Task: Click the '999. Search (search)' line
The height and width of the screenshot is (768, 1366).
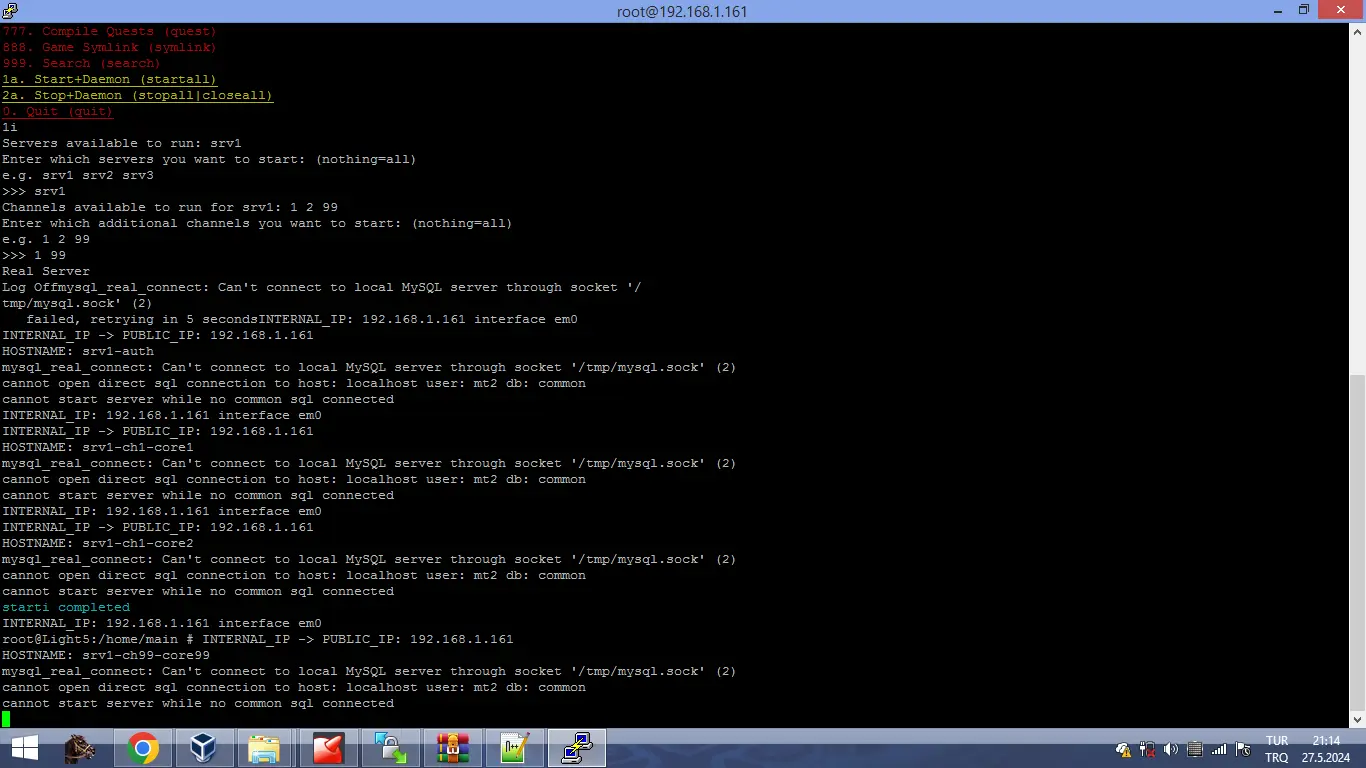Action: click(x=81, y=63)
